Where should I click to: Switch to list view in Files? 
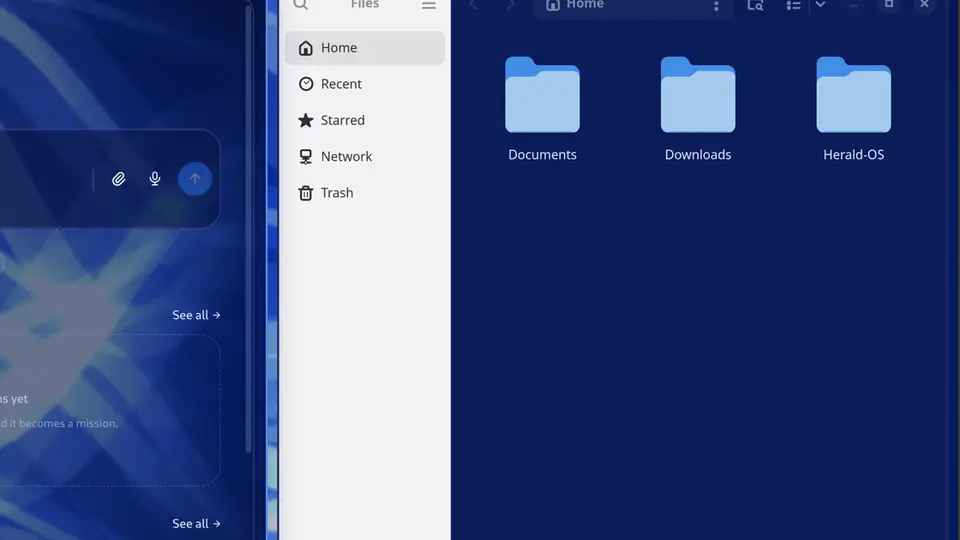point(793,5)
